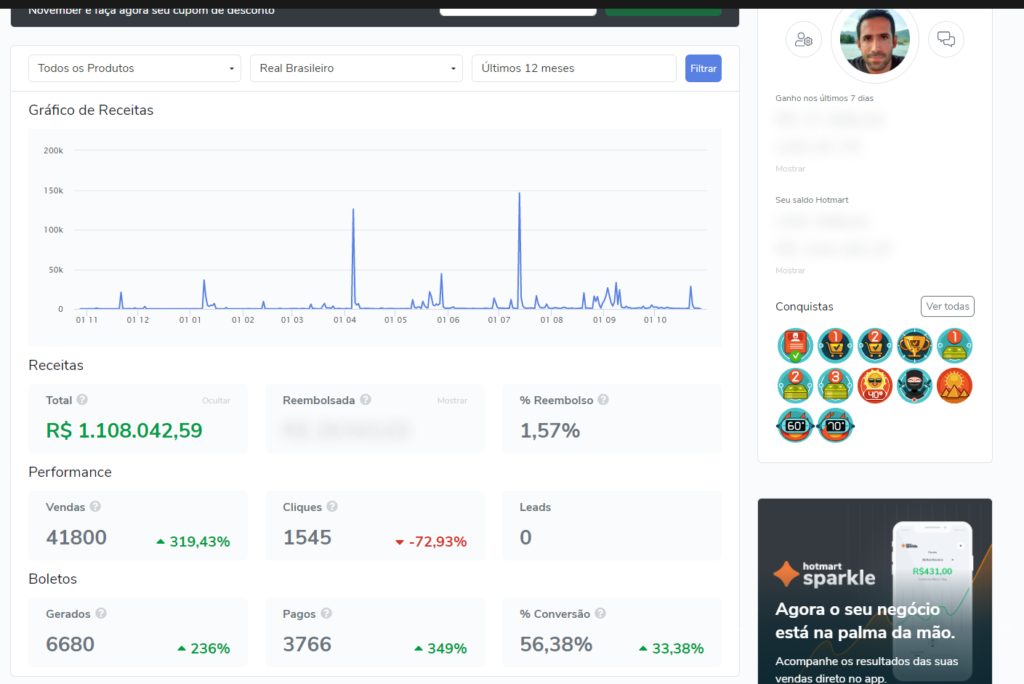Screen dimensions: 1024x684
Task: Click the Pagos boletos count 3766
Action: point(307,644)
